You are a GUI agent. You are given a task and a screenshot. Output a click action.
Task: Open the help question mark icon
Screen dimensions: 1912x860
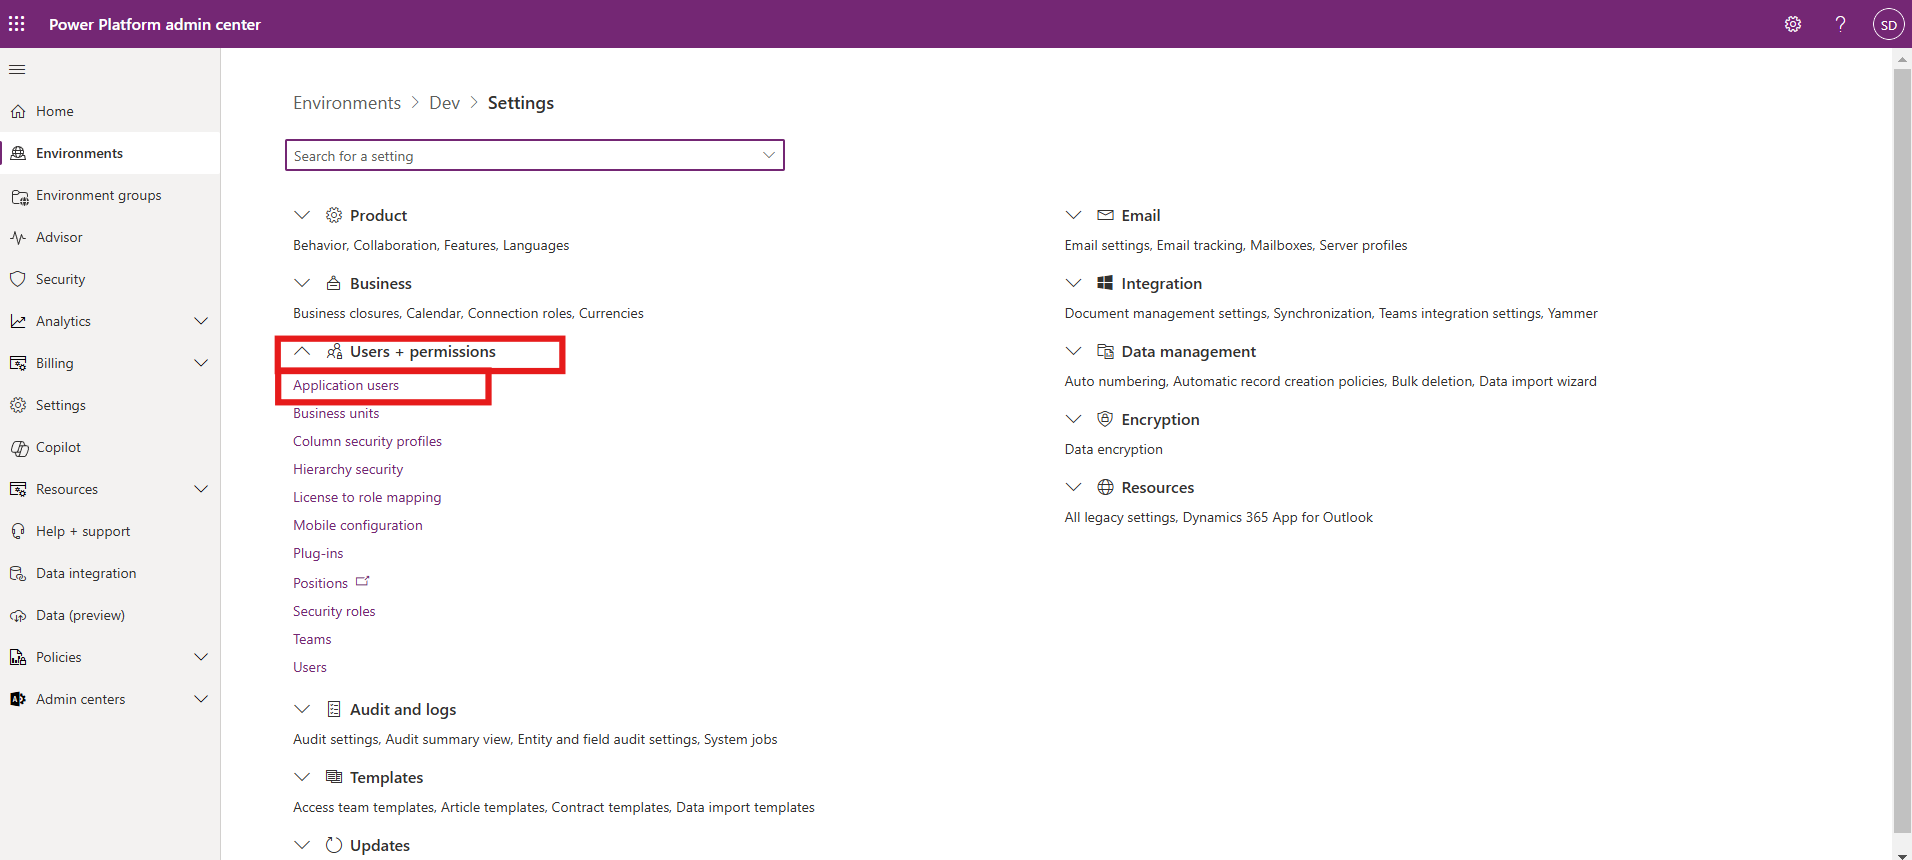click(x=1840, y=24)
